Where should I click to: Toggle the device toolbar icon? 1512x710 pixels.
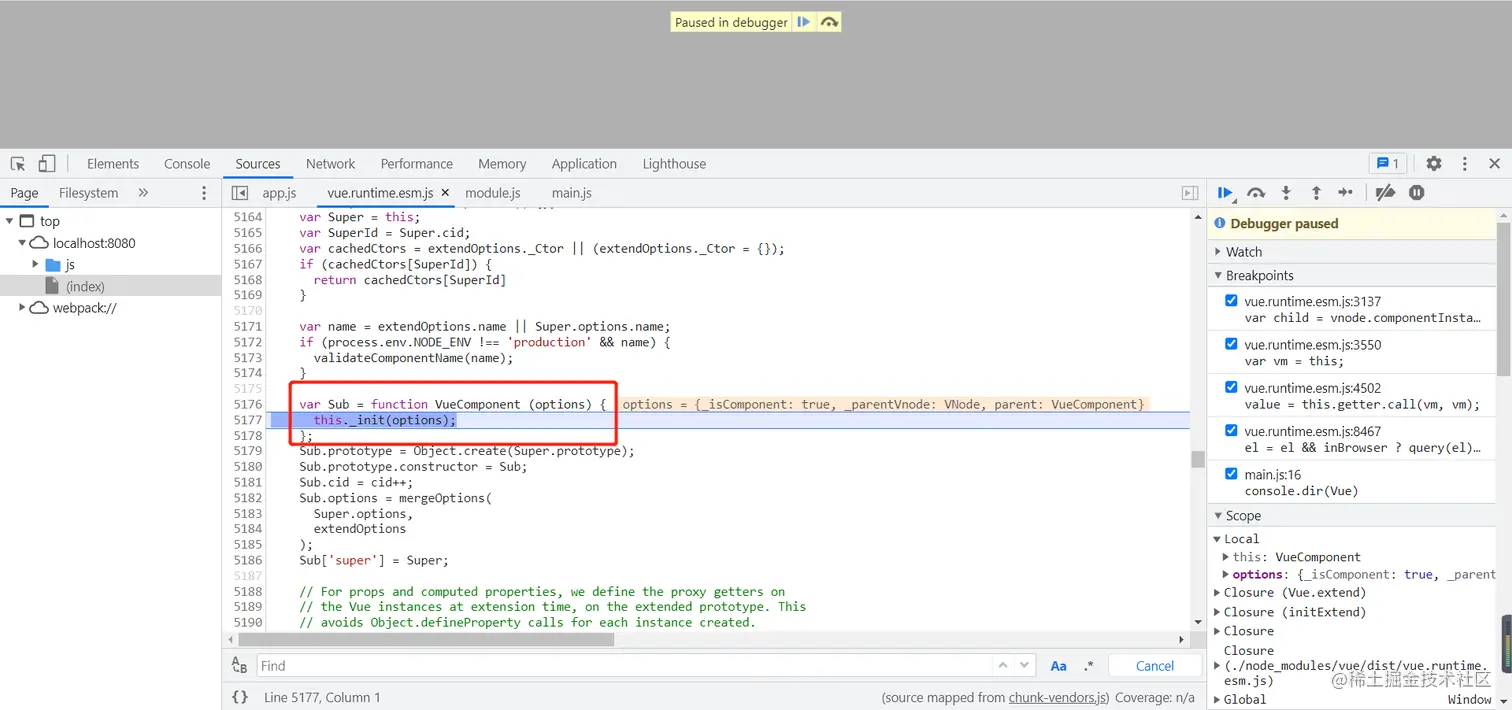(47, 164)
